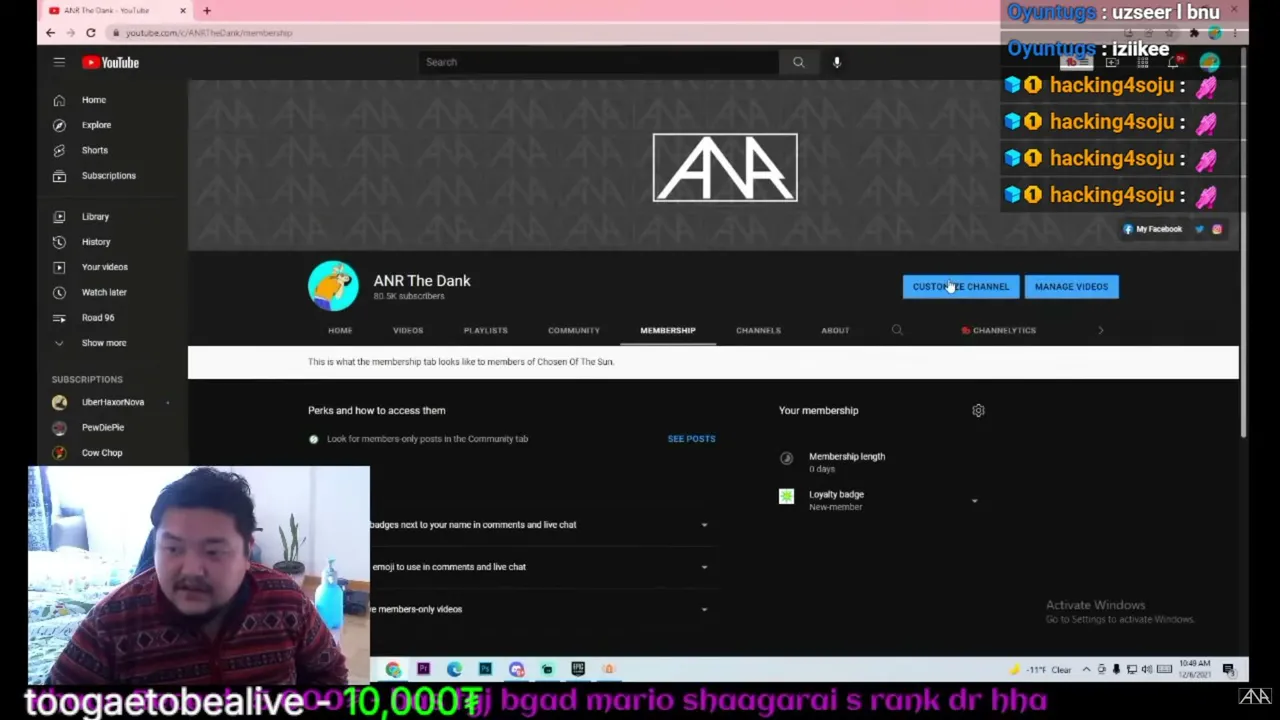Viewport: 1280px width, 720px height.
Task: Click the 'Perks and how to access them' heading
Action: click(x=377, y=410)
